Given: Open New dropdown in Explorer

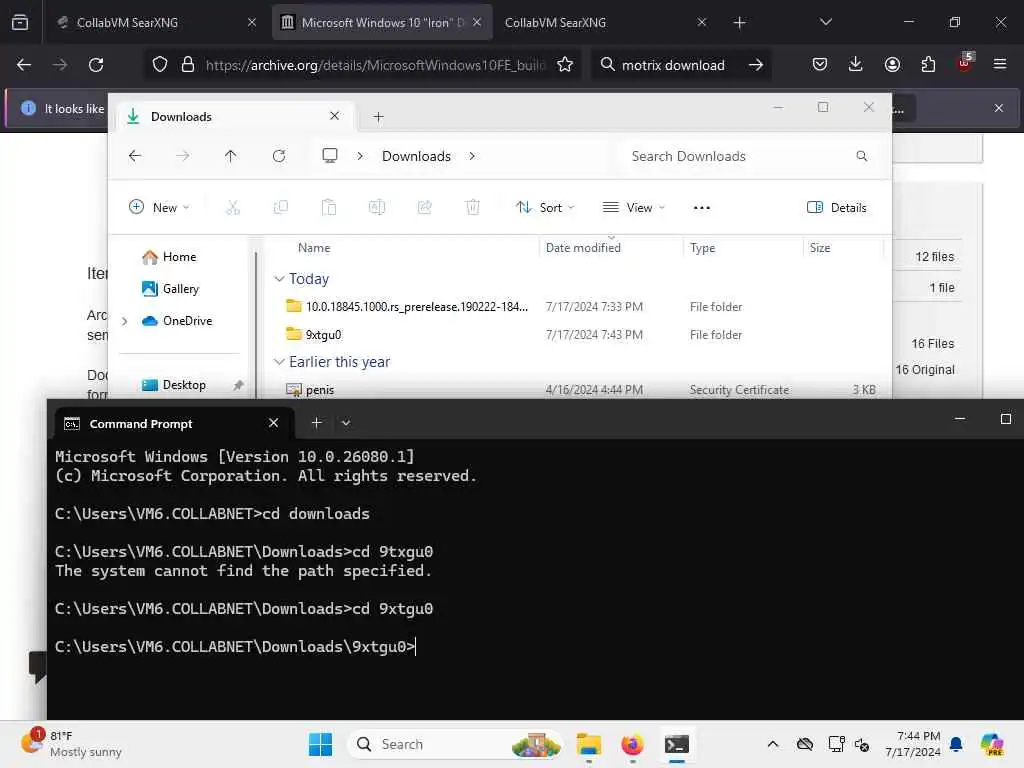Looking at the screenshot, I should point(159,207).
